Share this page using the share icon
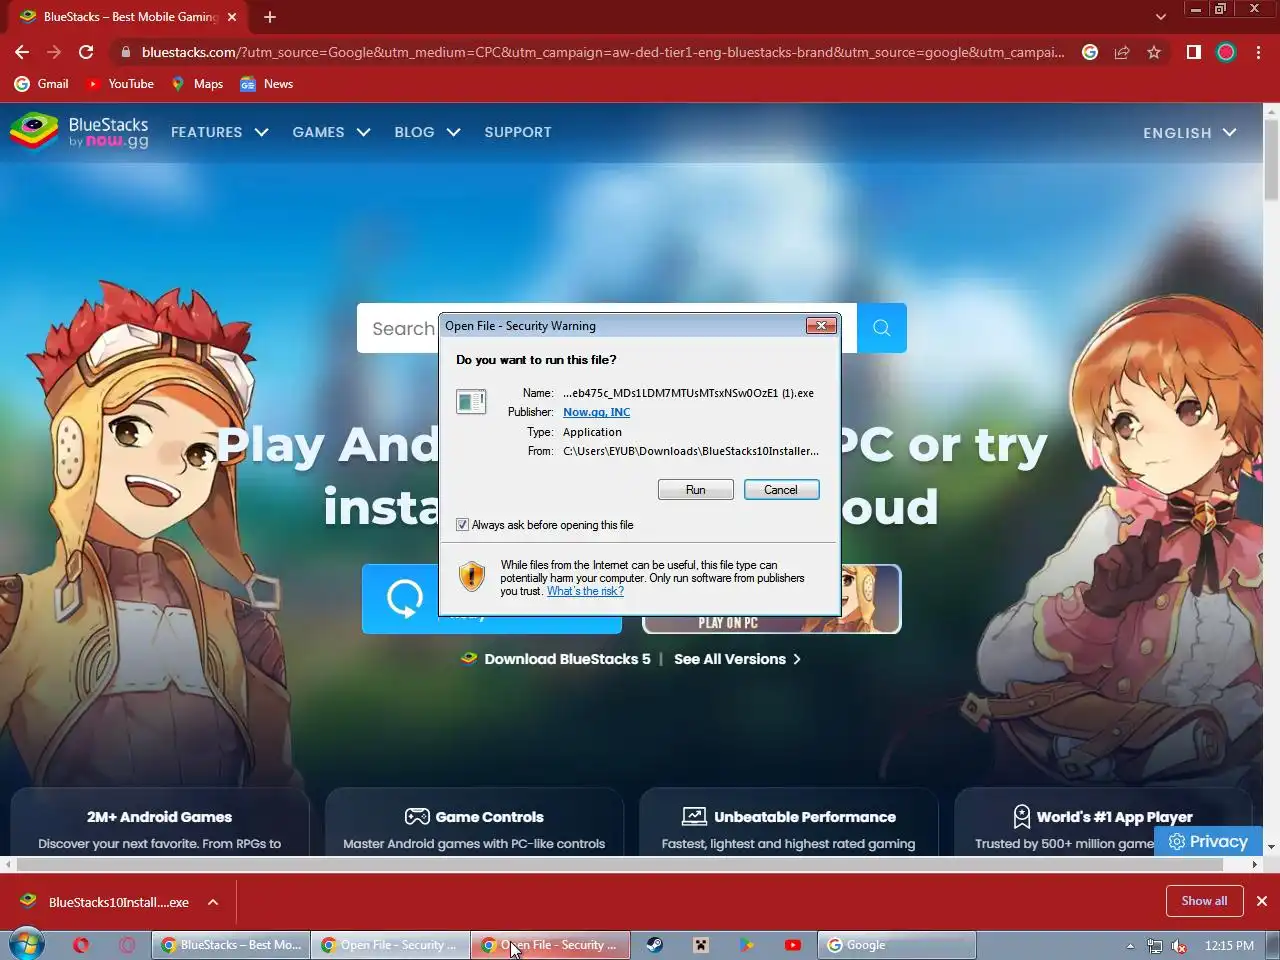 [1122, 52]
